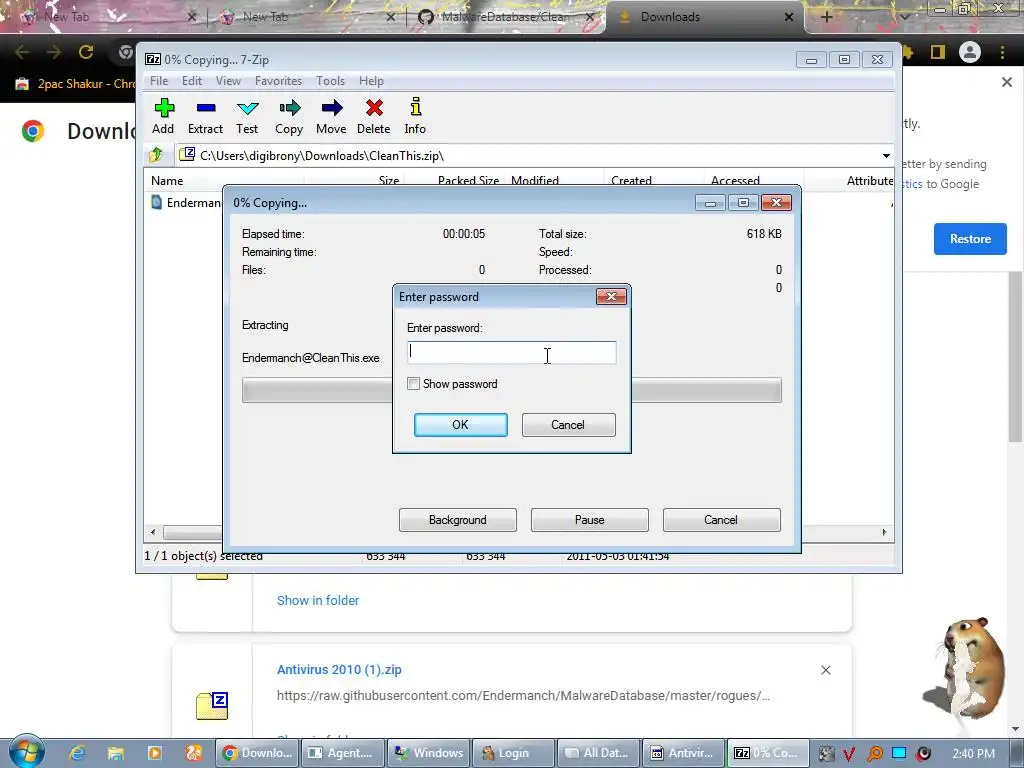
Task: Open the Favorites menu
Action: pyautogui.click(x=278, y=81)
